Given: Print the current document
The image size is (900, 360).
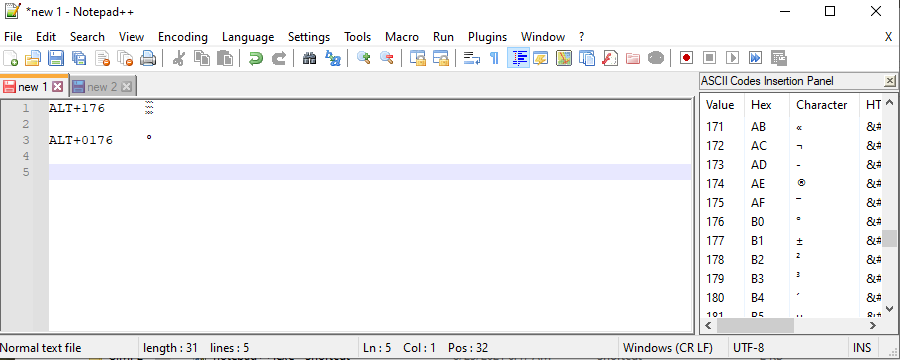Looking at the screenshot, I should pyautogui.click(x=148, y=58).
